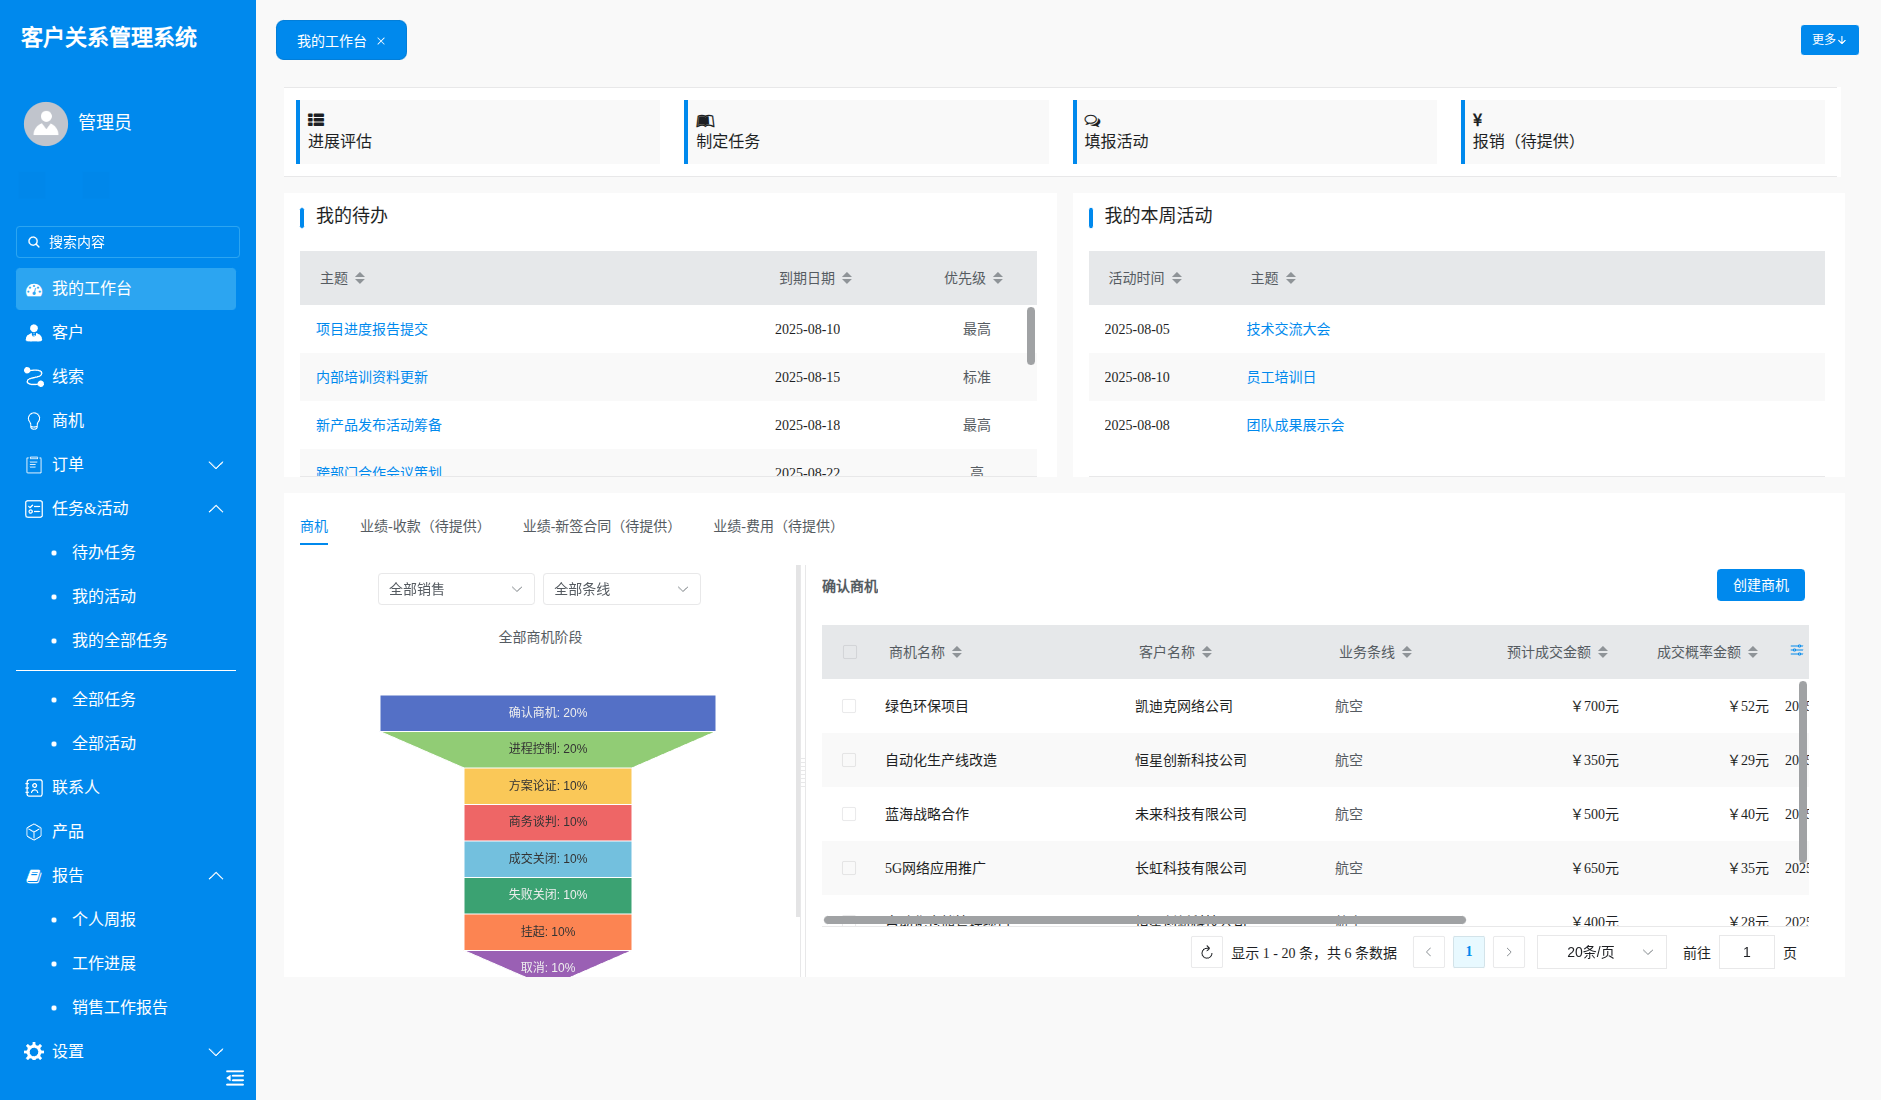Tick the checkbox for 自动化生产线改造
This screenshot has width=1881, height=1100.
tap(849, 760)
